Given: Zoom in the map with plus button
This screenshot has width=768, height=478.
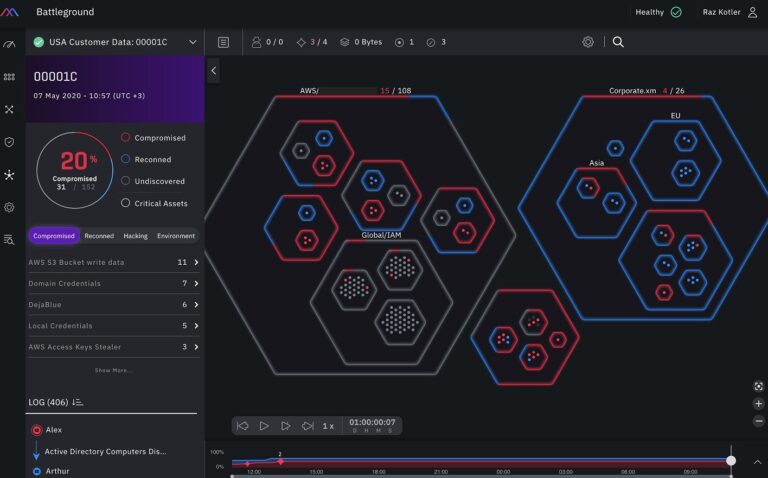Looking at the screenshot, I should coord(758,404).
